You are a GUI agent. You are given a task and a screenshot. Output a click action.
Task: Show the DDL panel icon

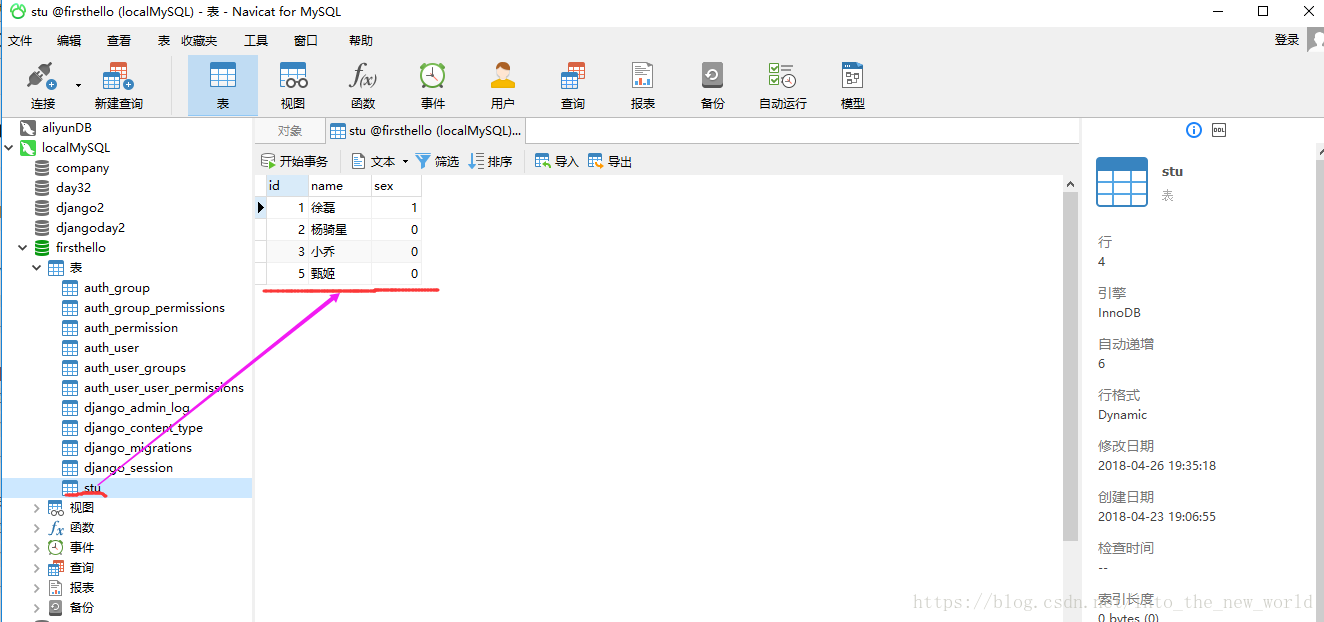[1219, 130]
